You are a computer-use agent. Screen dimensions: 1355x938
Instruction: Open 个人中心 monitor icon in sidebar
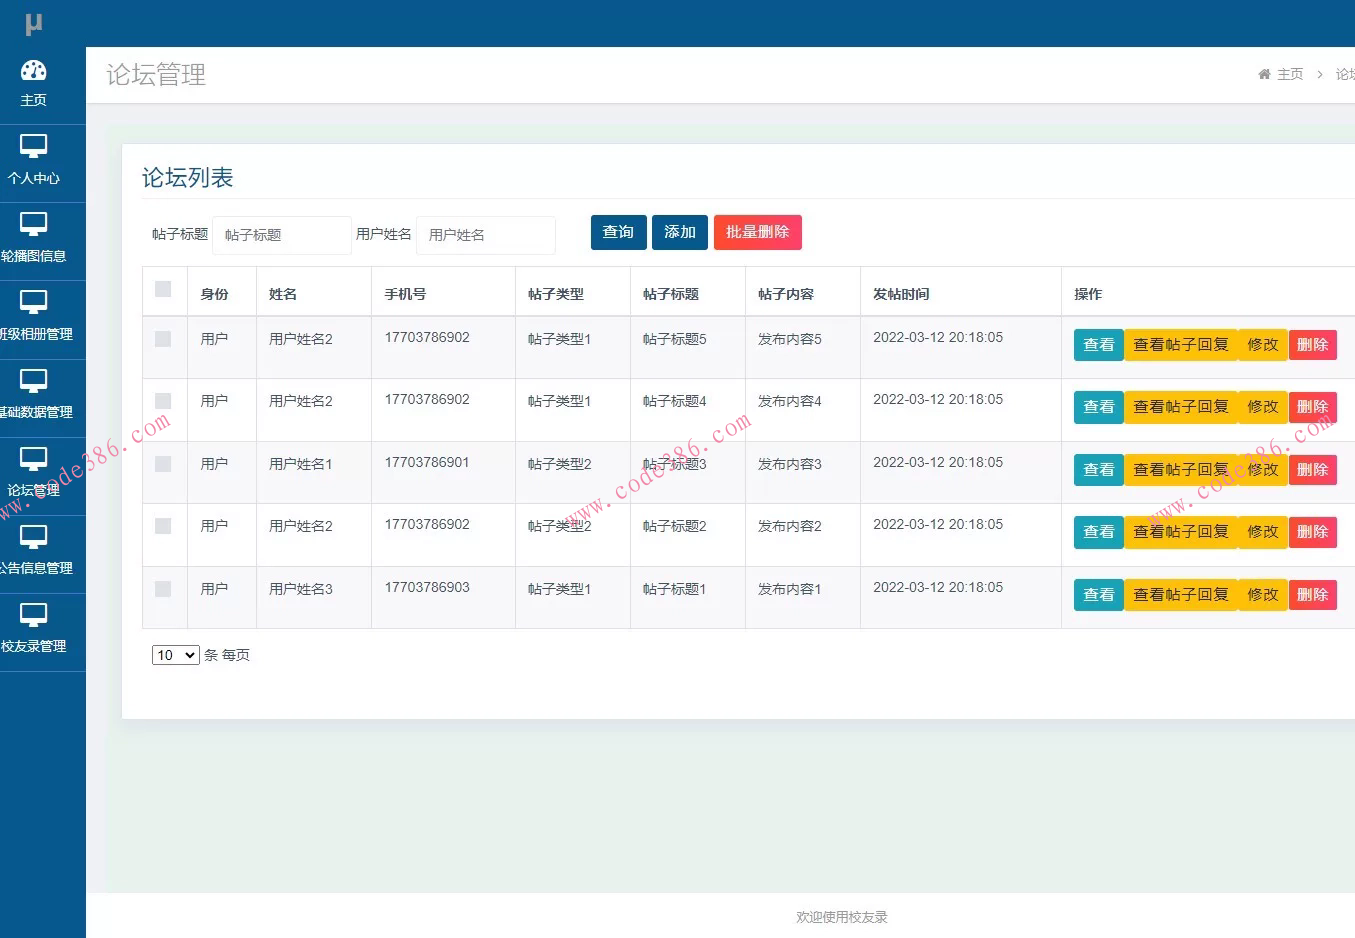coord(34,147)
